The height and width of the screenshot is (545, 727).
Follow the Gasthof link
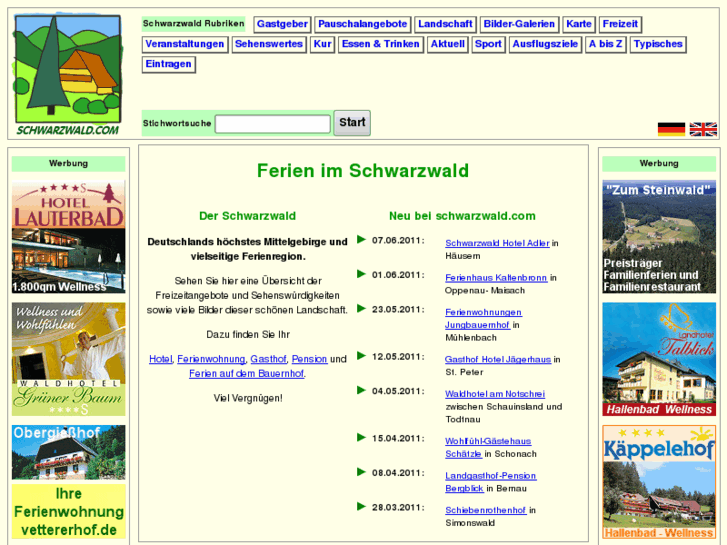point(268,359)
